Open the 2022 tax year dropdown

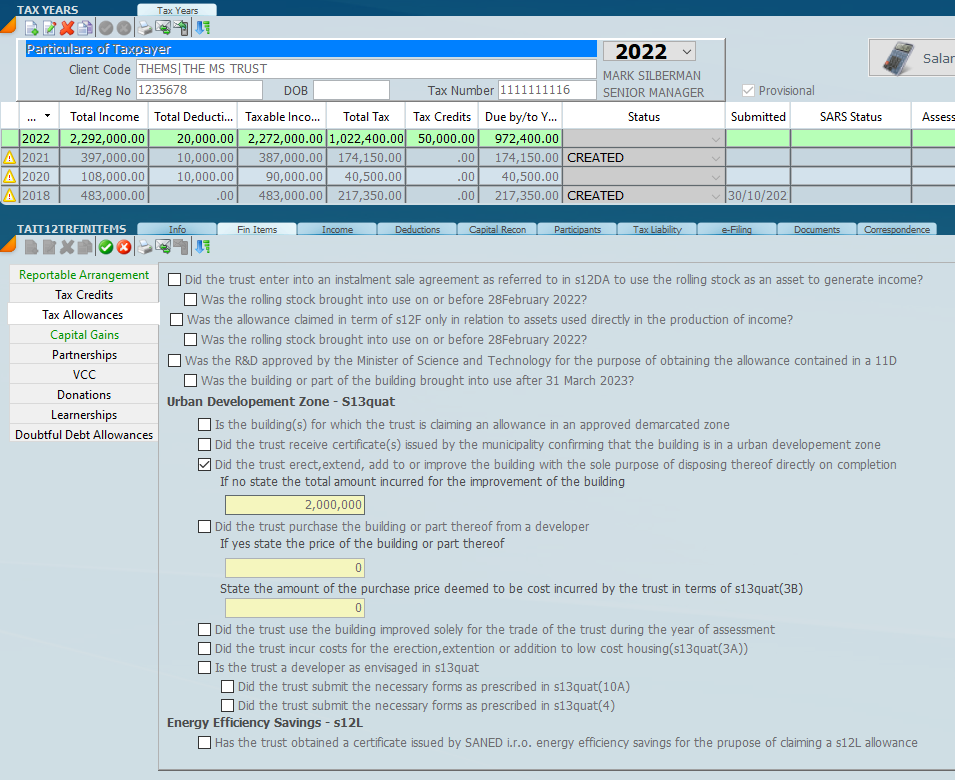coord(686,52)
